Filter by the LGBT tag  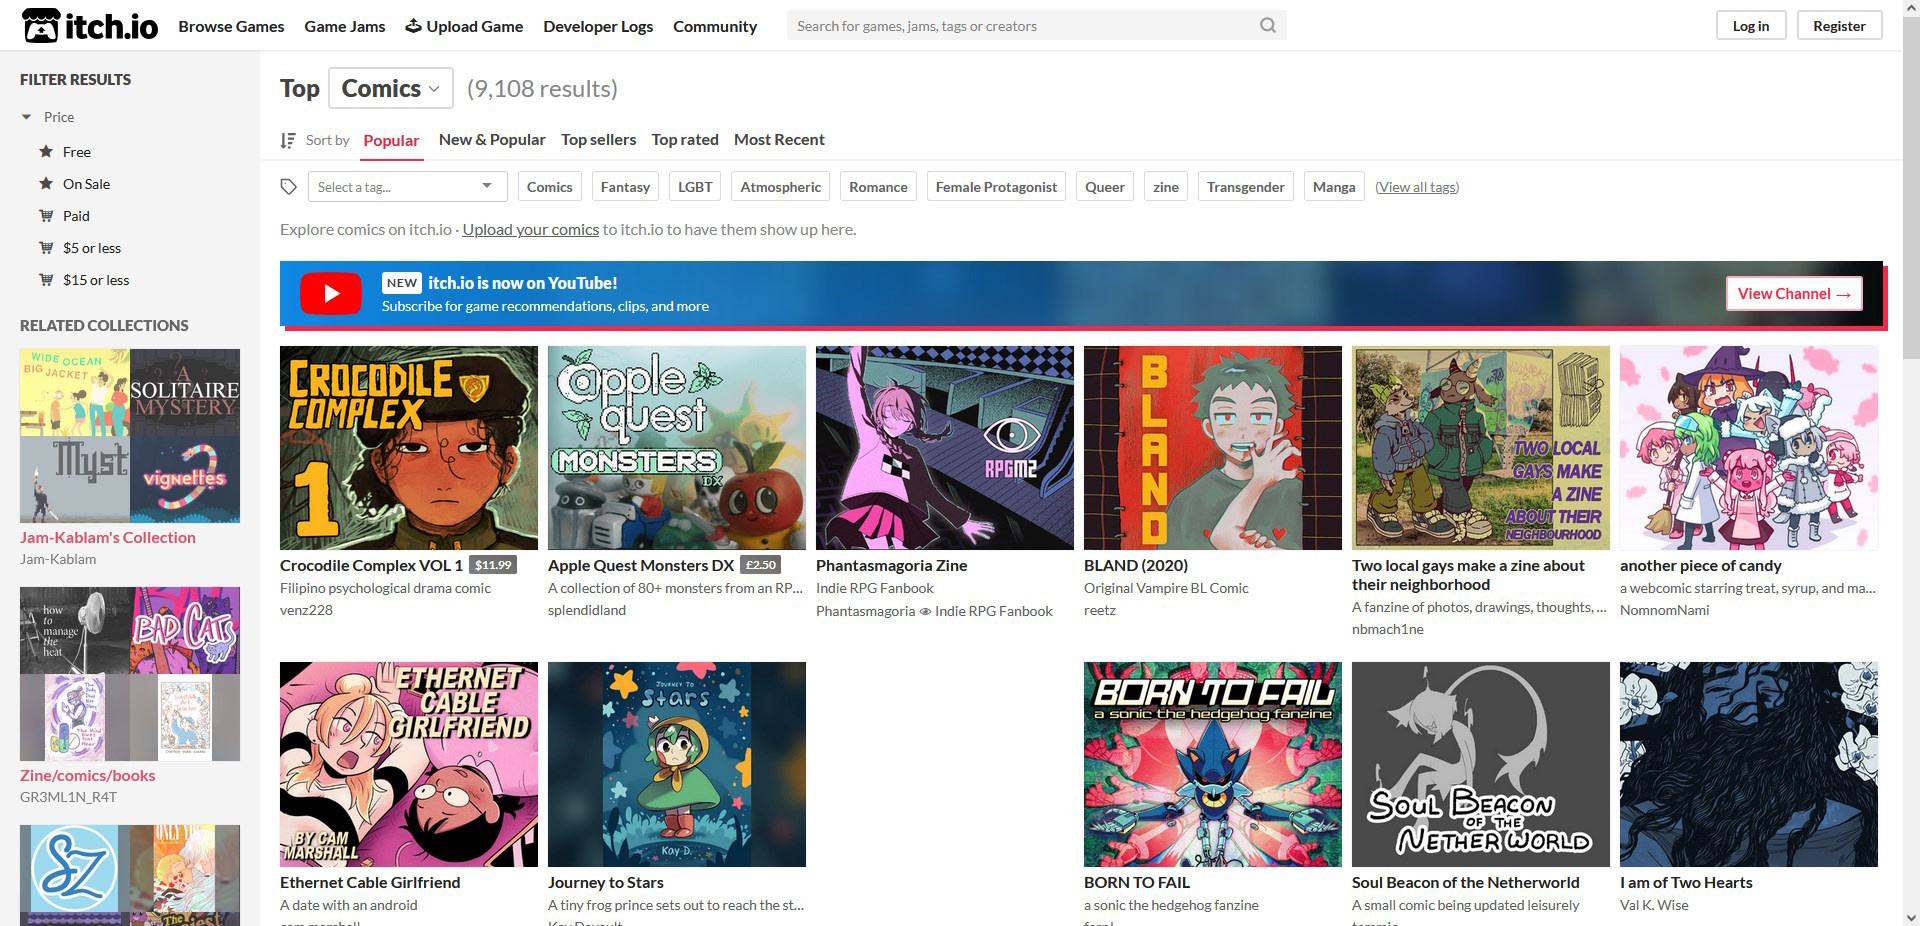pos(695,187)
